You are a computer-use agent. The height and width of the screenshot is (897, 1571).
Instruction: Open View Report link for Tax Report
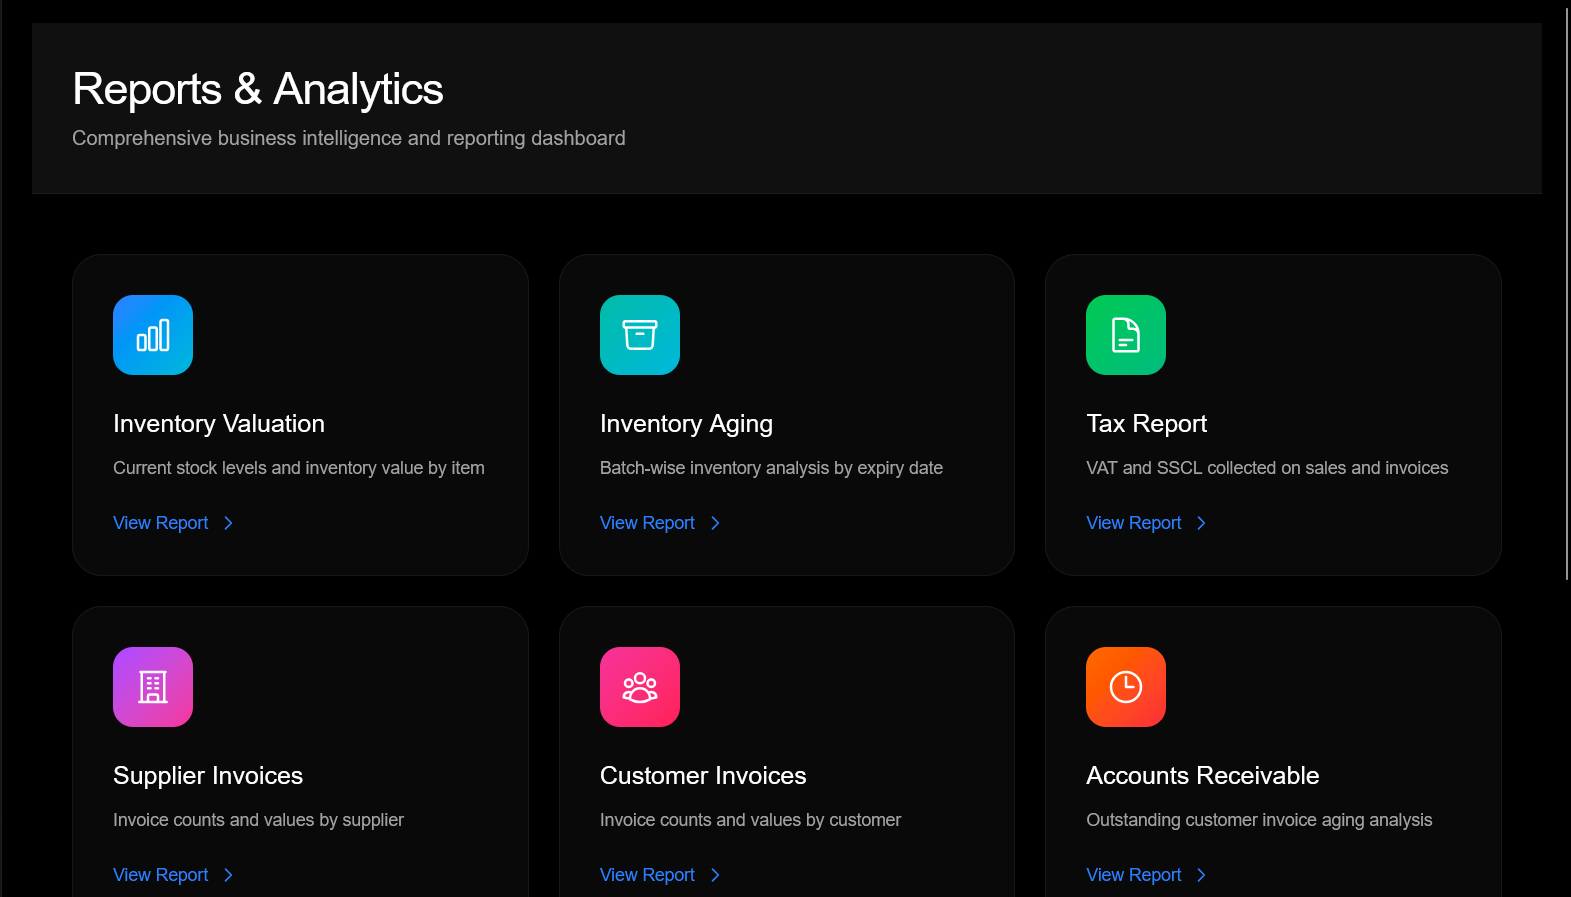1134,523
